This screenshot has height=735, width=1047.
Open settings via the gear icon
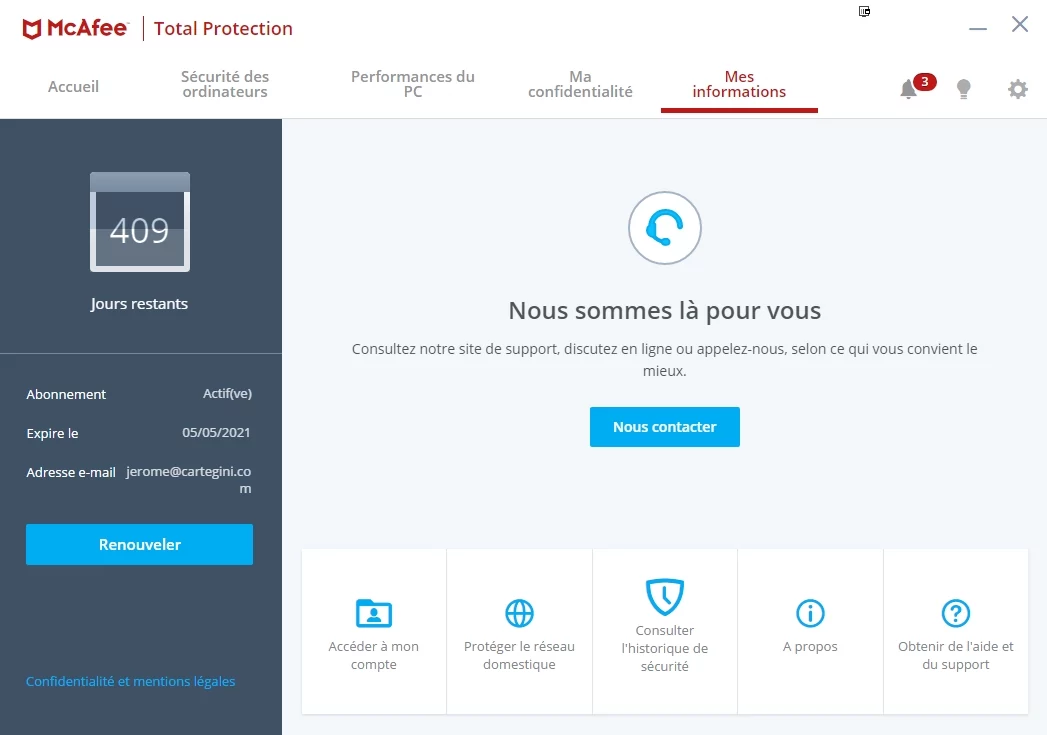coord(1018,88)
